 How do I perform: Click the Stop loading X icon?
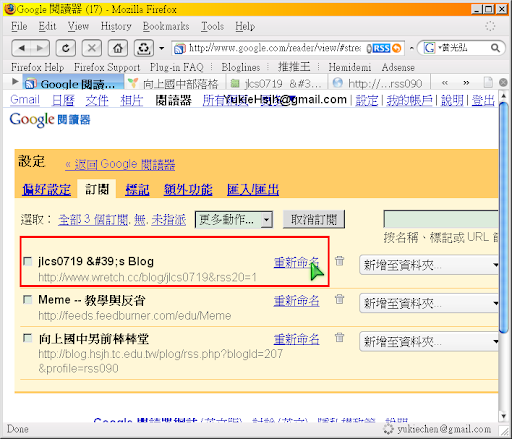[x=92, y=48]
